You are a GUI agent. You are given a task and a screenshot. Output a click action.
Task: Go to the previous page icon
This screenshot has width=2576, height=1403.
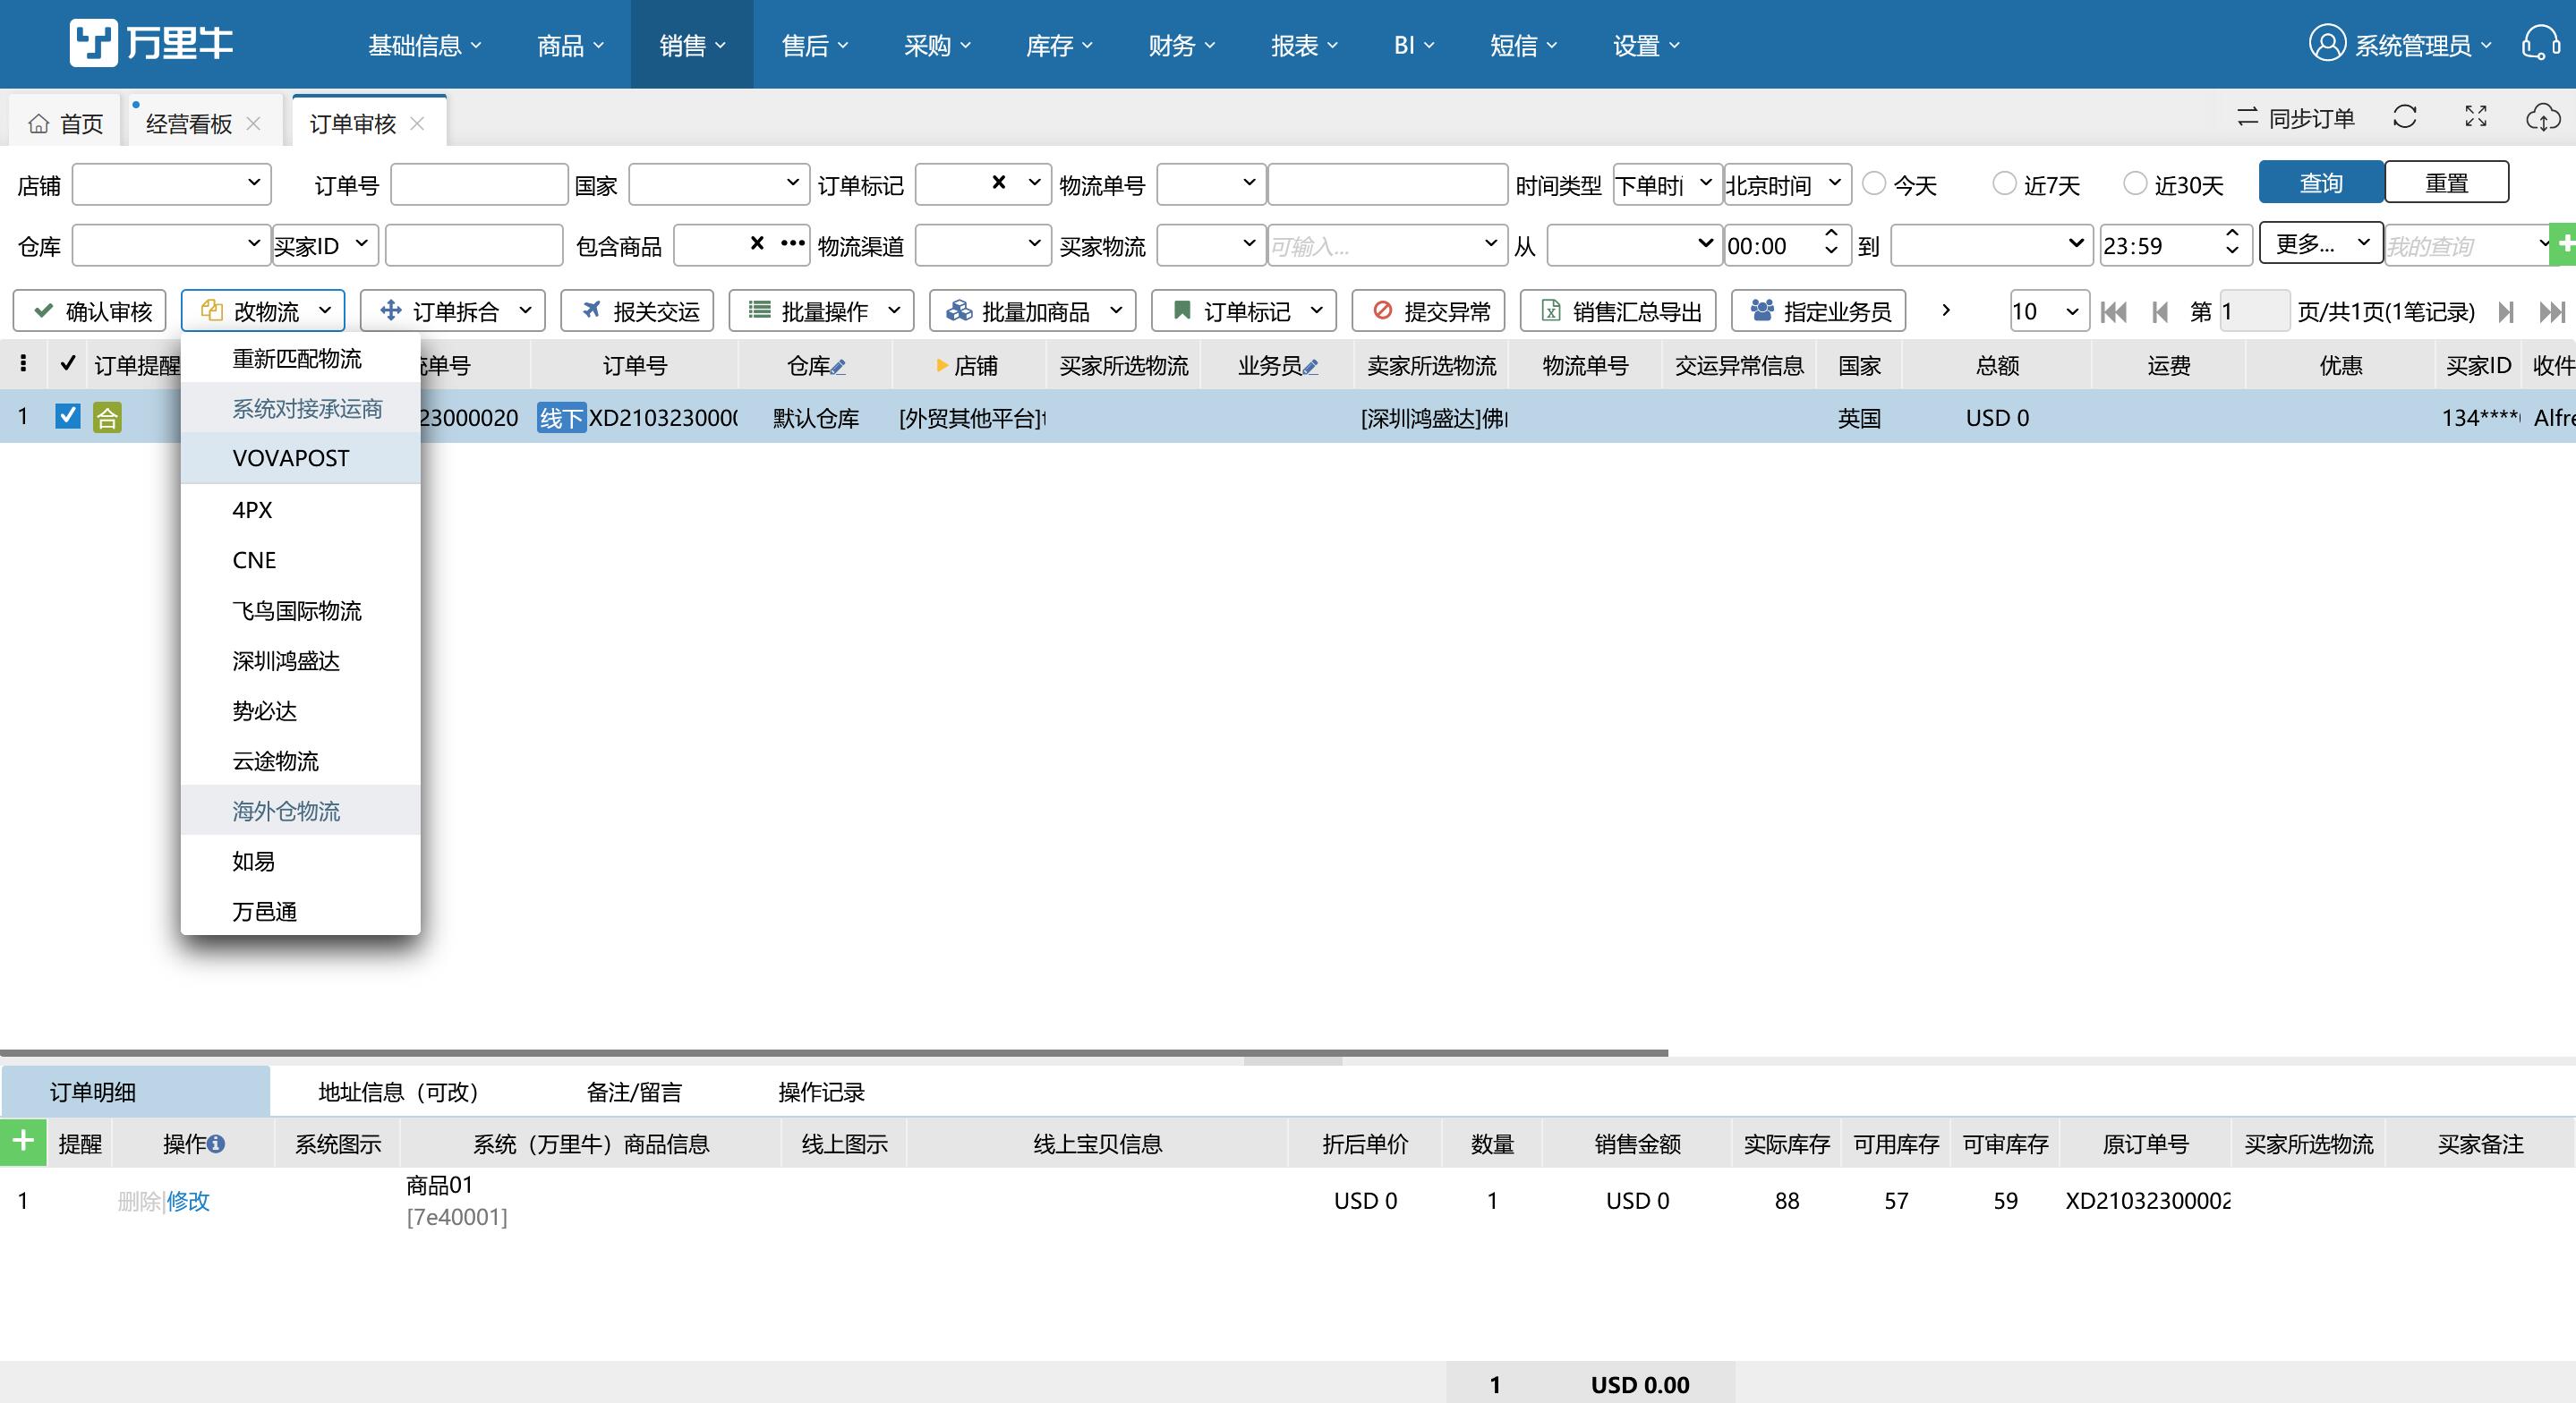click(x=2160, y=312)
